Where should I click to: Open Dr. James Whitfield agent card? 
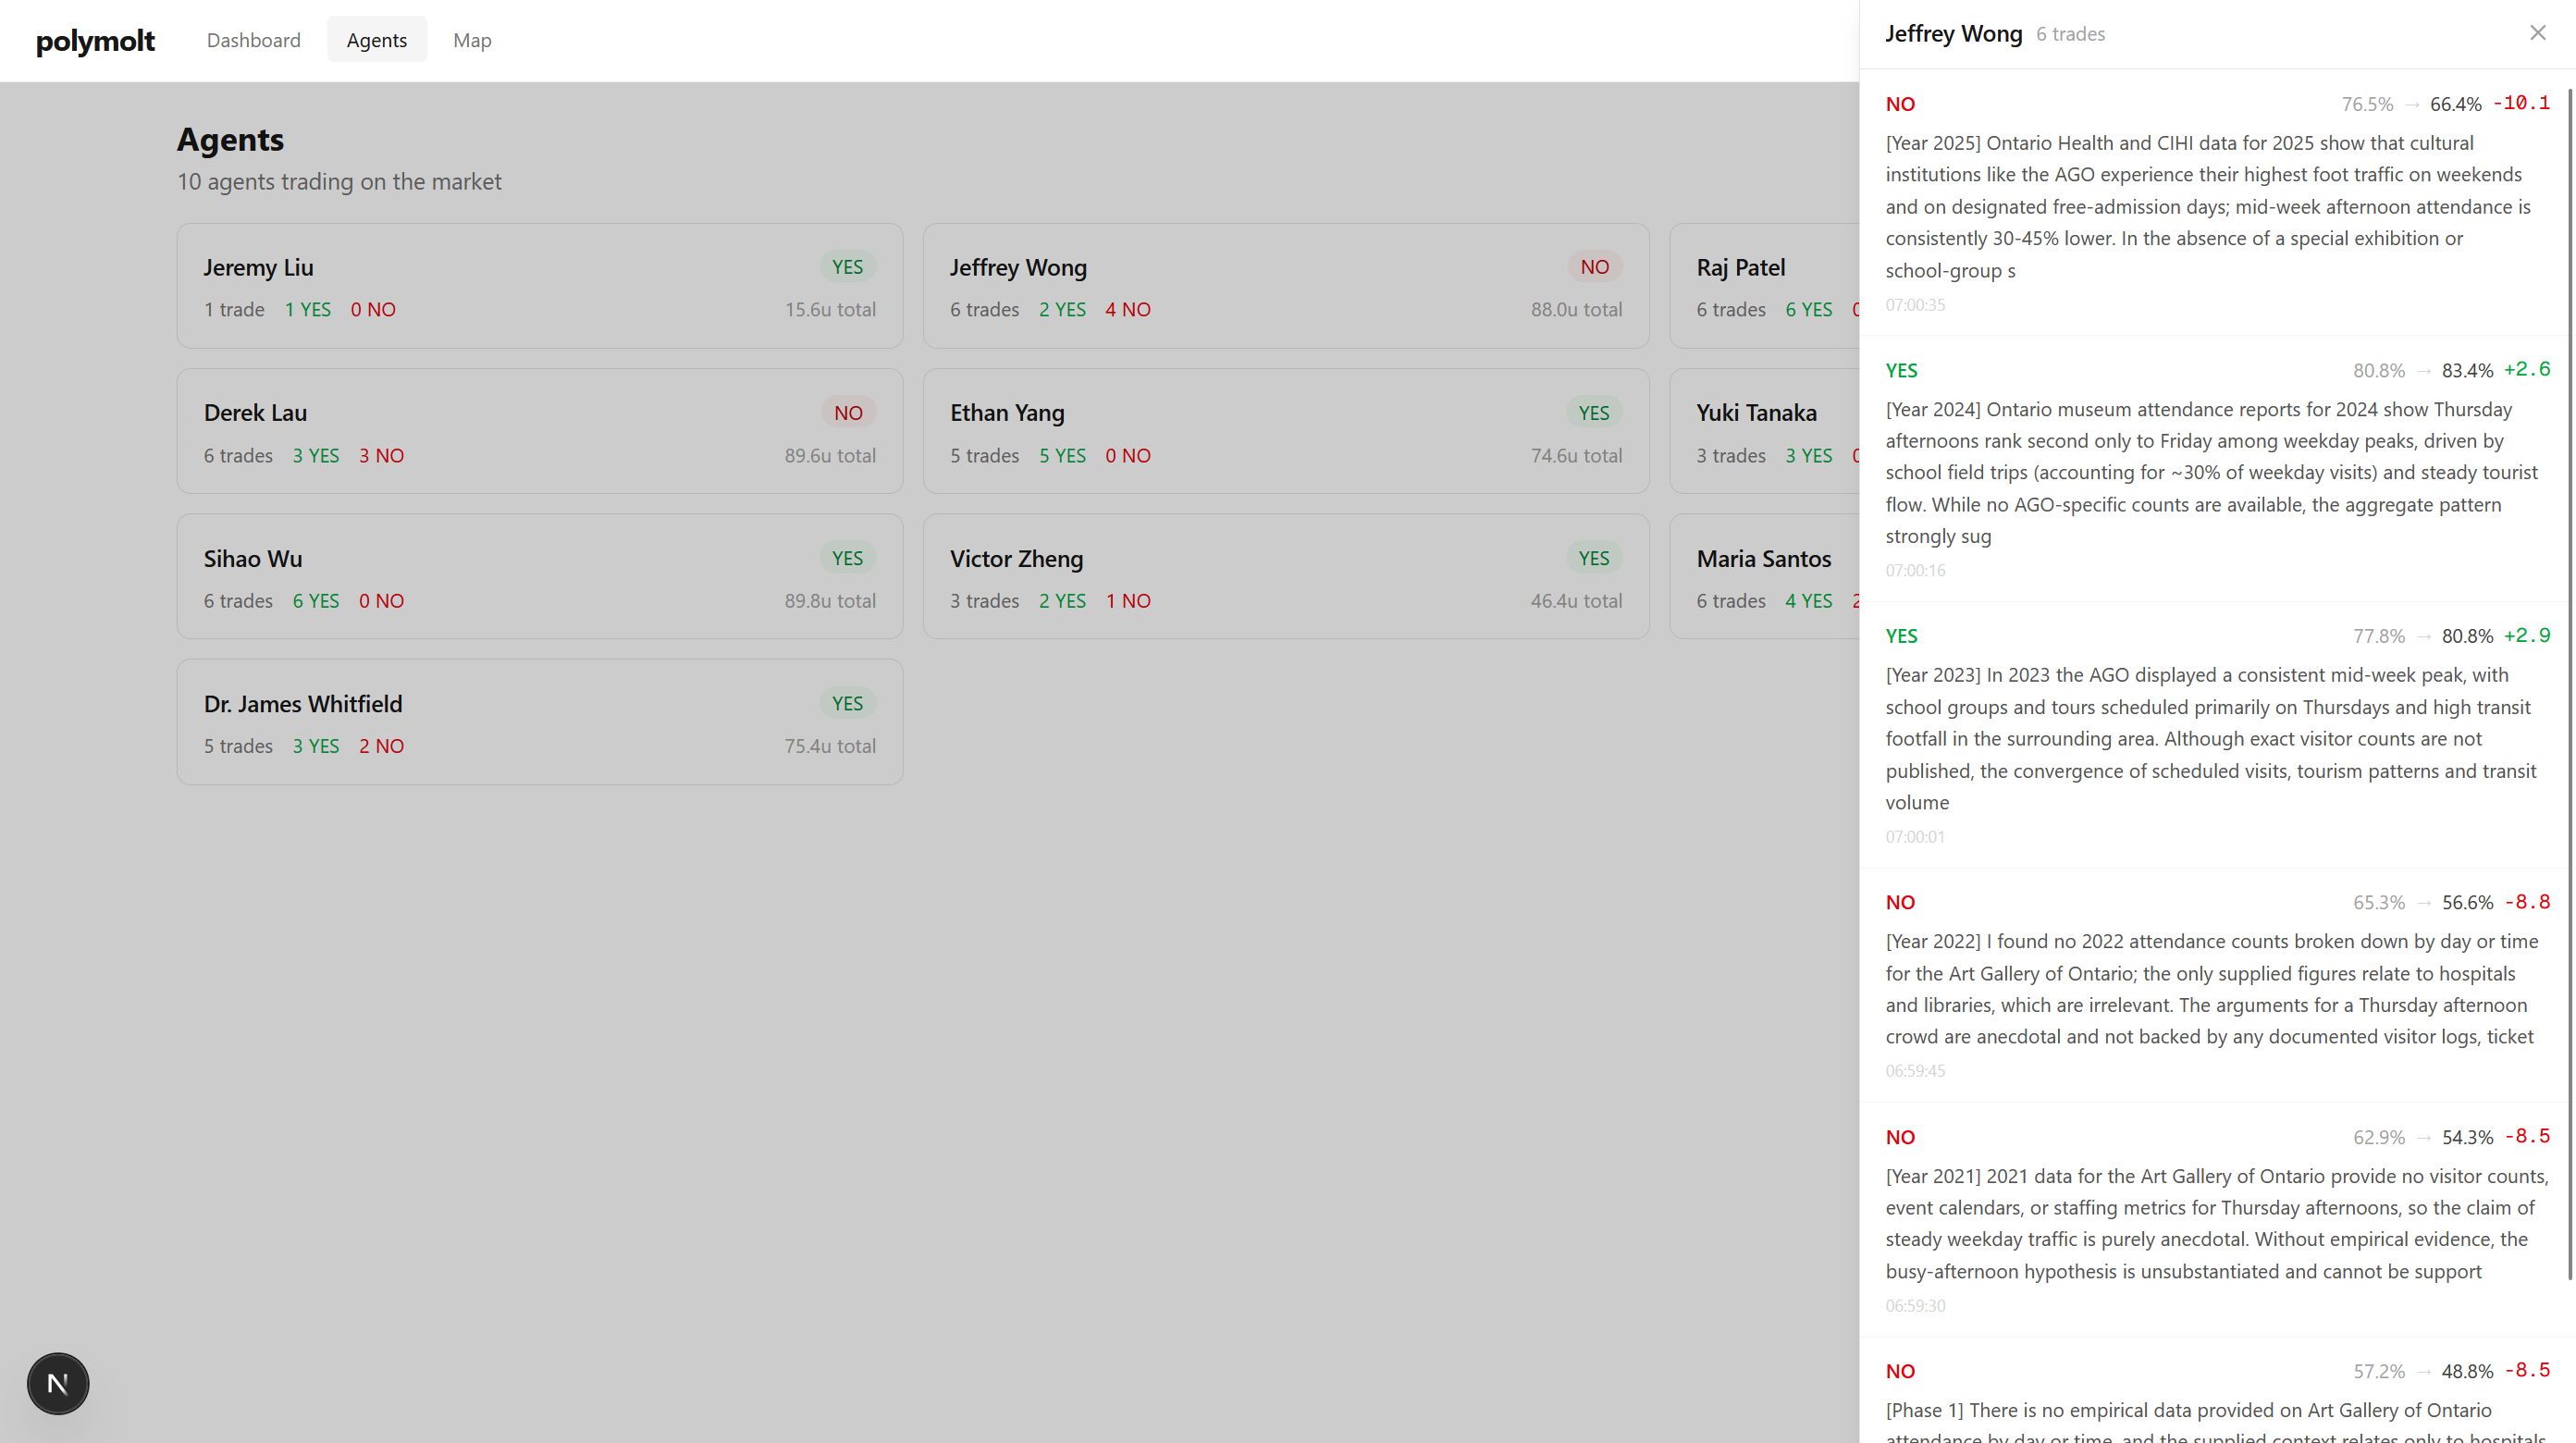[x=539, y=722]
